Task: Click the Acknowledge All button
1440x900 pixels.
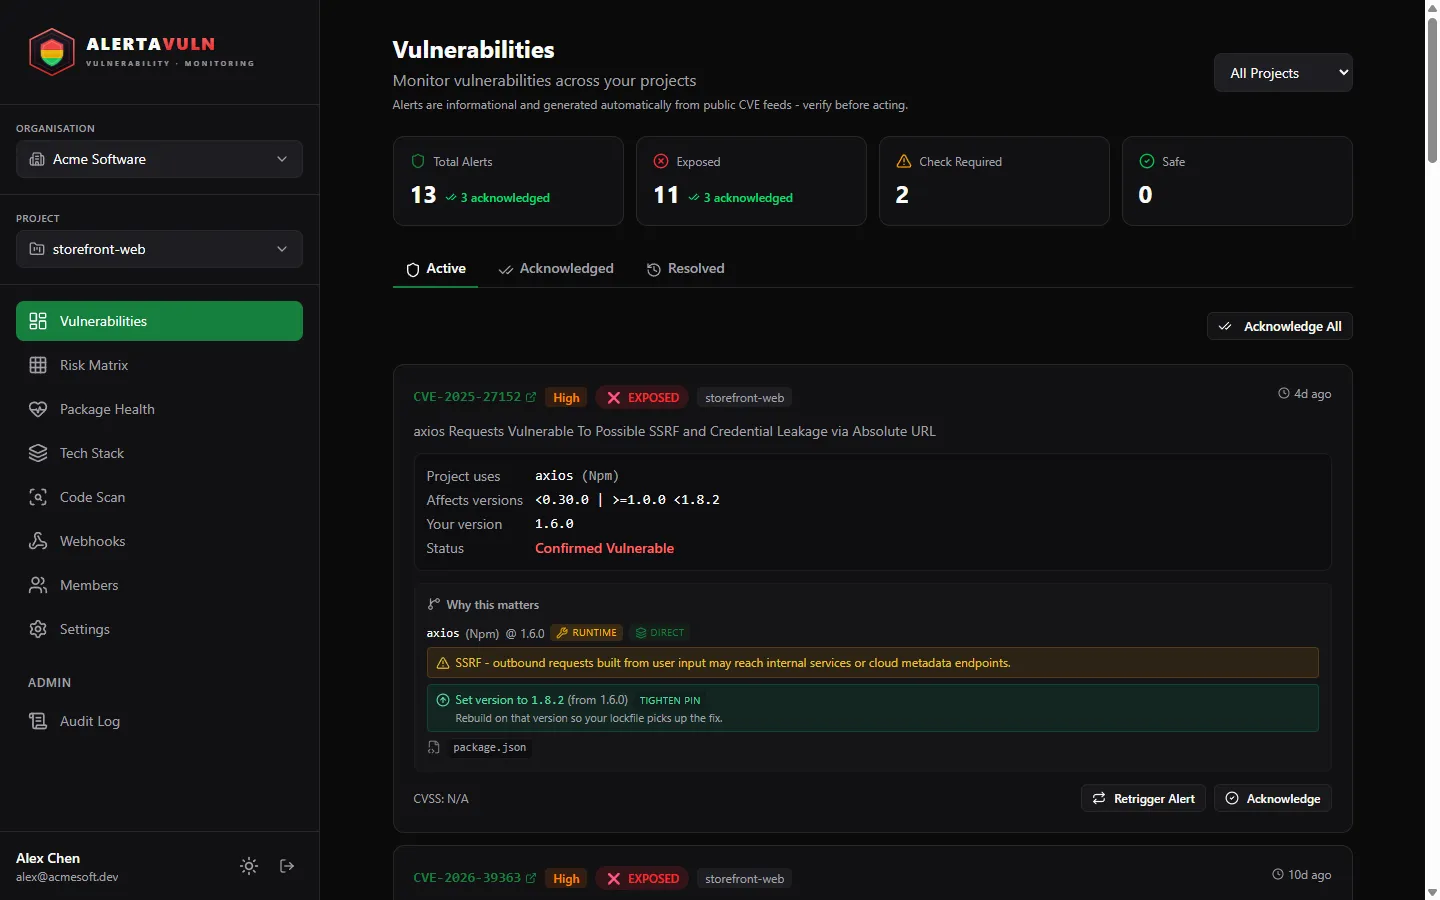Action: click(1280, 326)
